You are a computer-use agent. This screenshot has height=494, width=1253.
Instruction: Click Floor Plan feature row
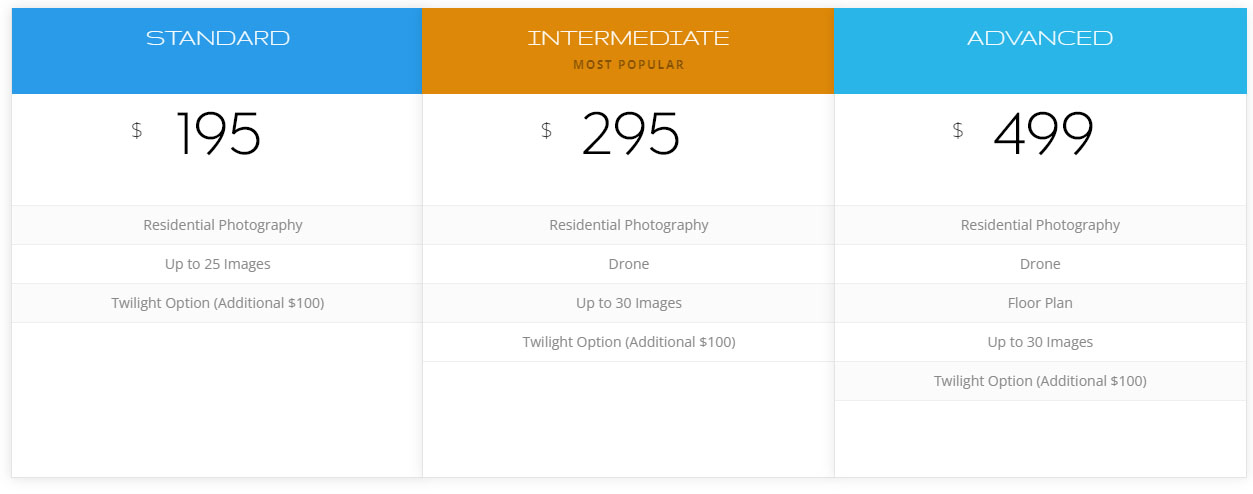pyautogui.click(x=1040, y=303)
